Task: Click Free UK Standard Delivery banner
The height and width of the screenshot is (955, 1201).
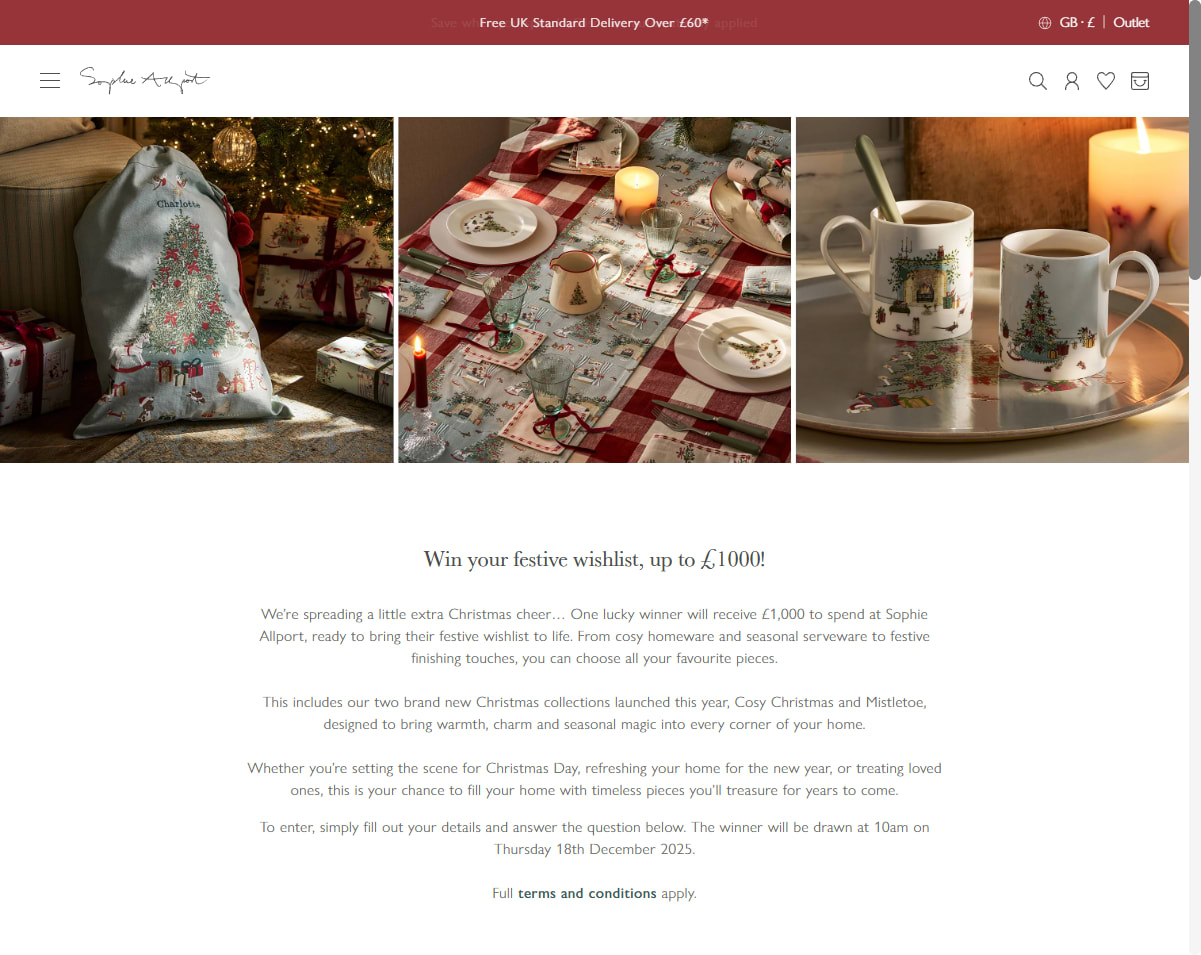Action: 594,22
